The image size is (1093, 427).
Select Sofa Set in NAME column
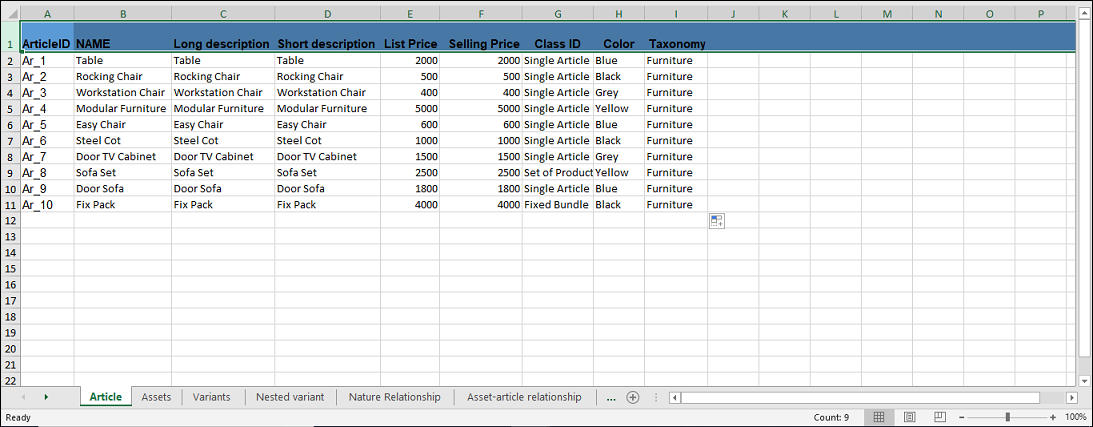pyautogui.click(x=123, y=173)
